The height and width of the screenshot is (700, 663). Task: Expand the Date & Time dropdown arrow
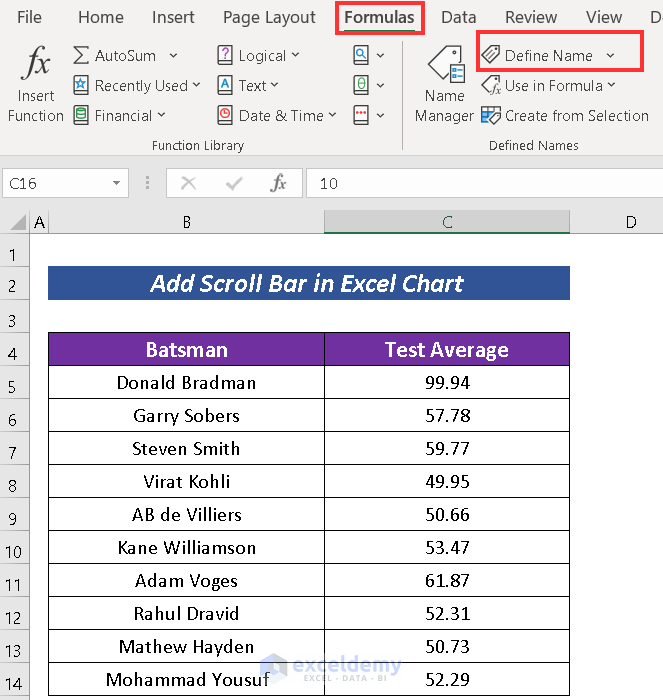pos(332,115)
